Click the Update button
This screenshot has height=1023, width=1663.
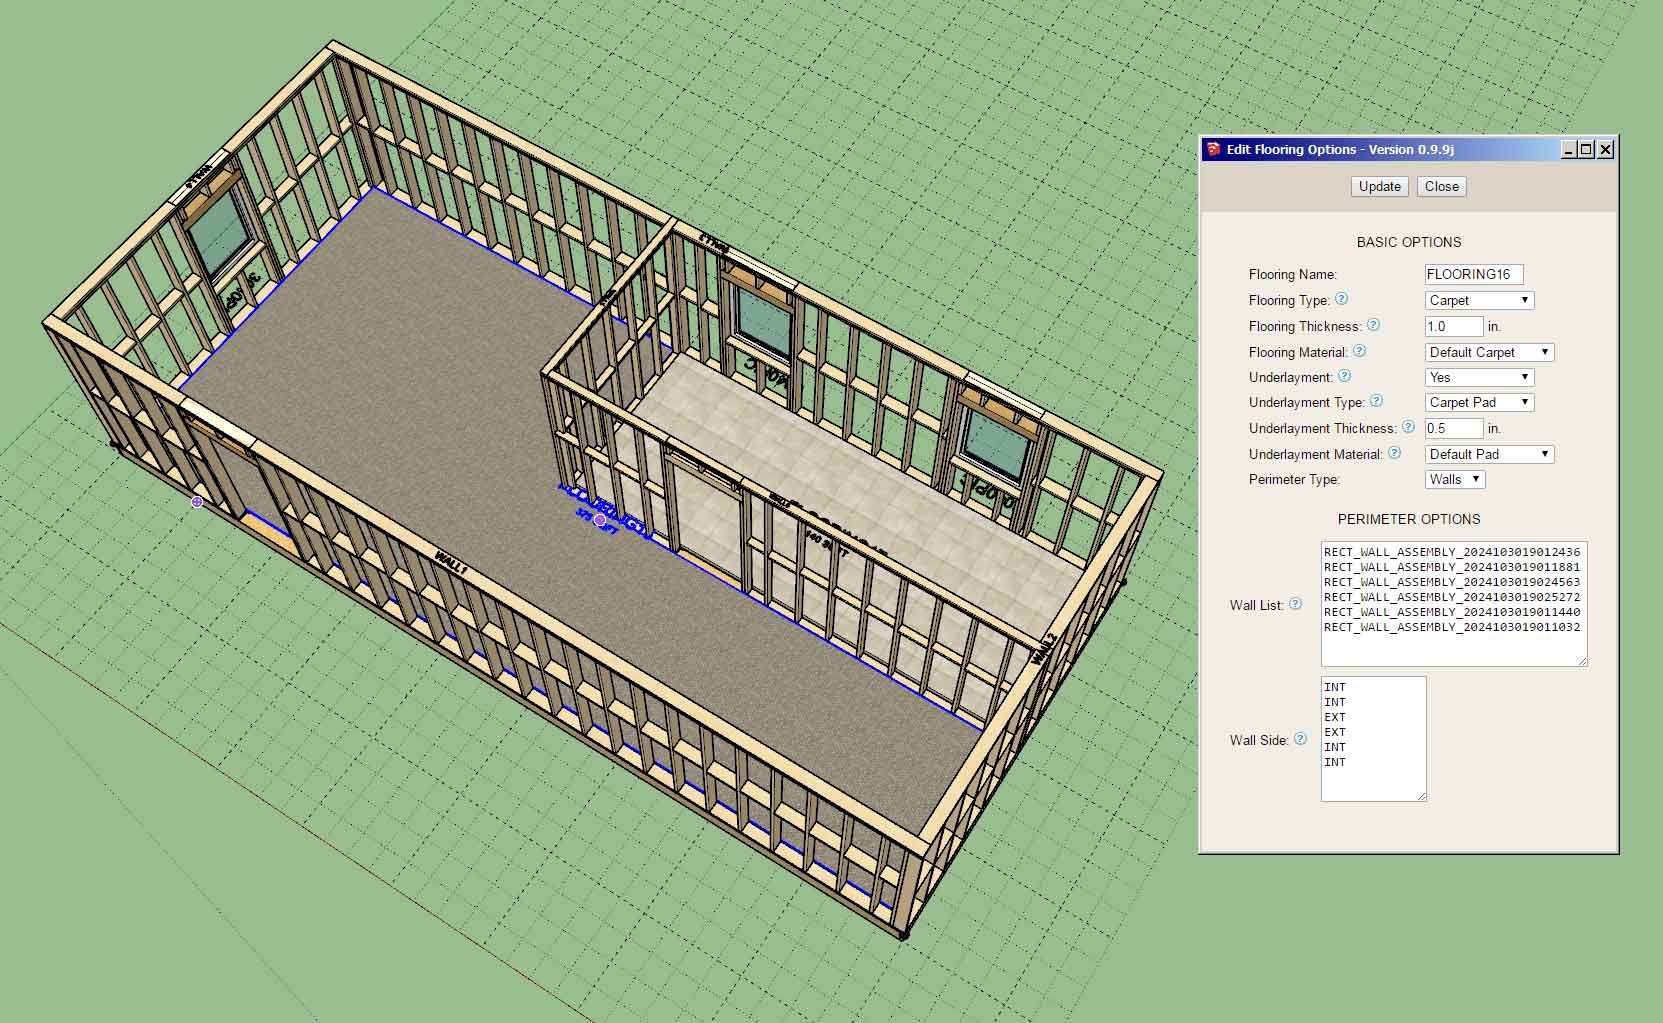pos(1380,186)
